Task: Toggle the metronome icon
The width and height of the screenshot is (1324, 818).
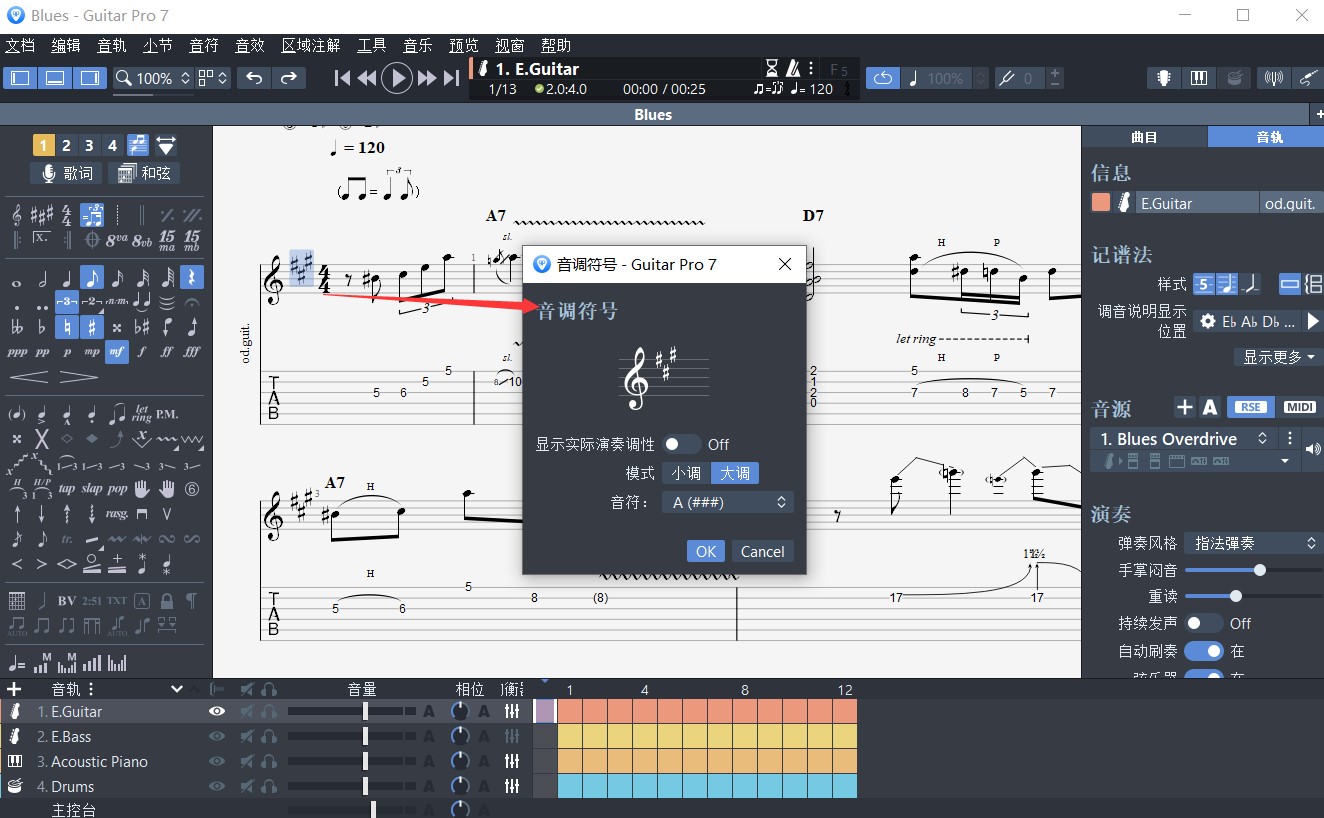Action: point(793,68)
